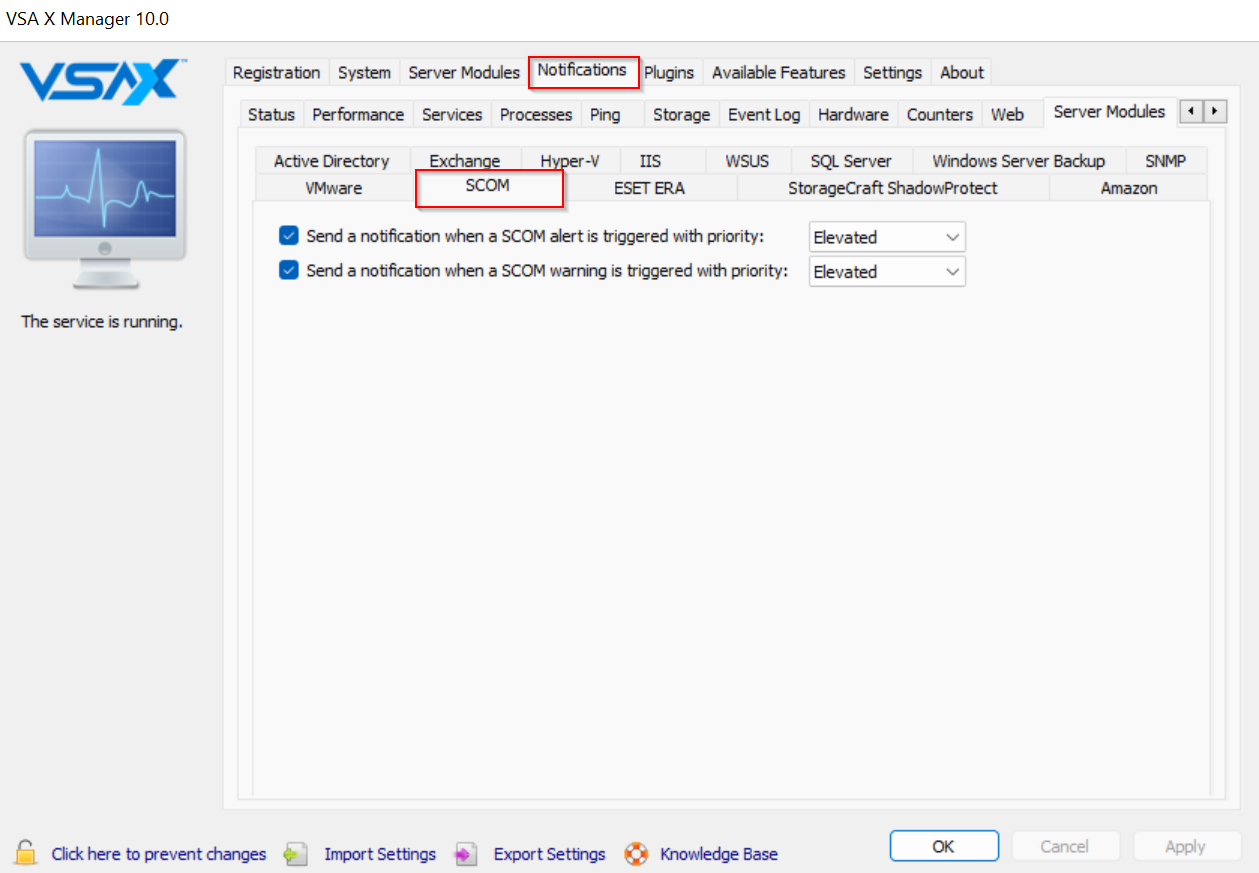
Task: Switch to the Hyper-V module tab
Action: [x=570, y=161]
